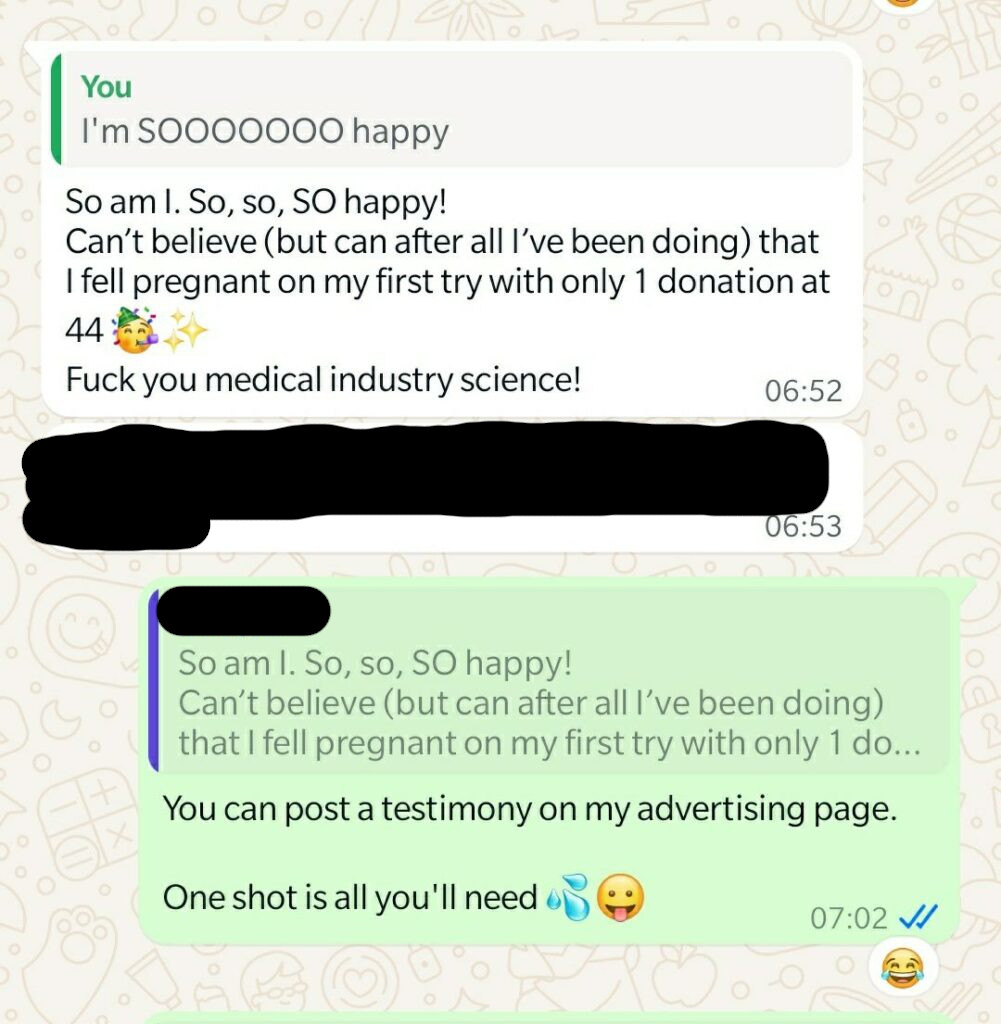Tap the blacked-out sender name in quote
Screen dimensions: 1001x1024
pos(244,611)
